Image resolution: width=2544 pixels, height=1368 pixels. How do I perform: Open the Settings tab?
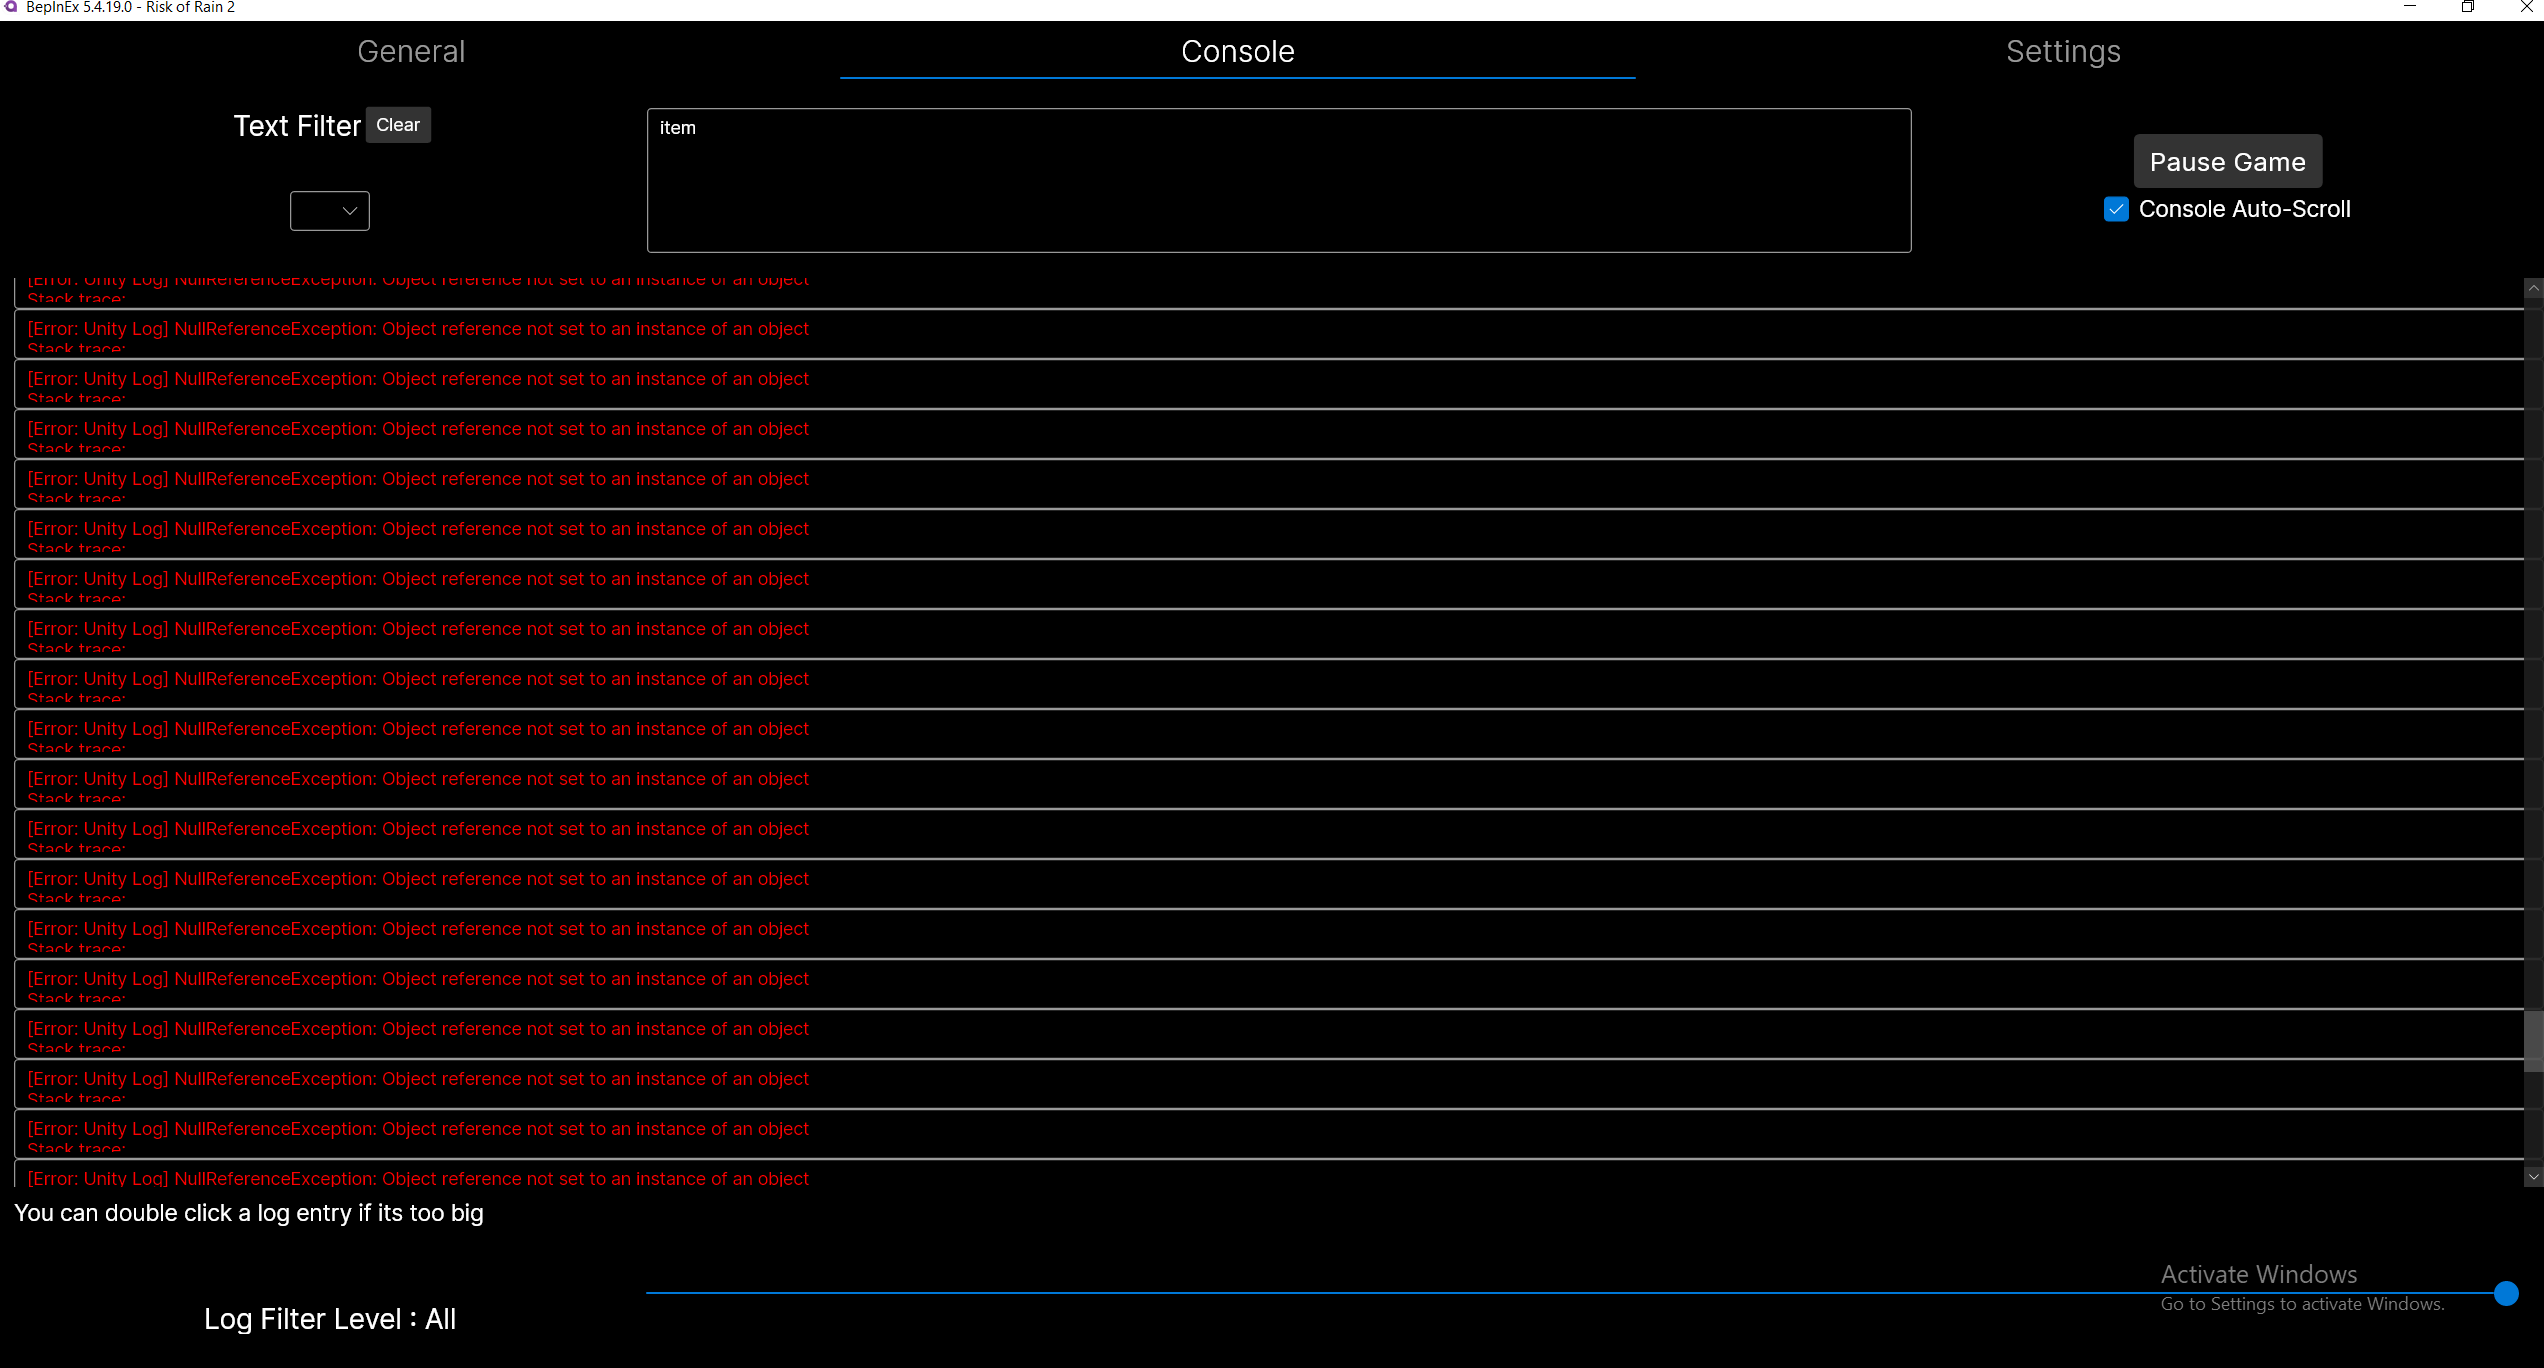2063,51
